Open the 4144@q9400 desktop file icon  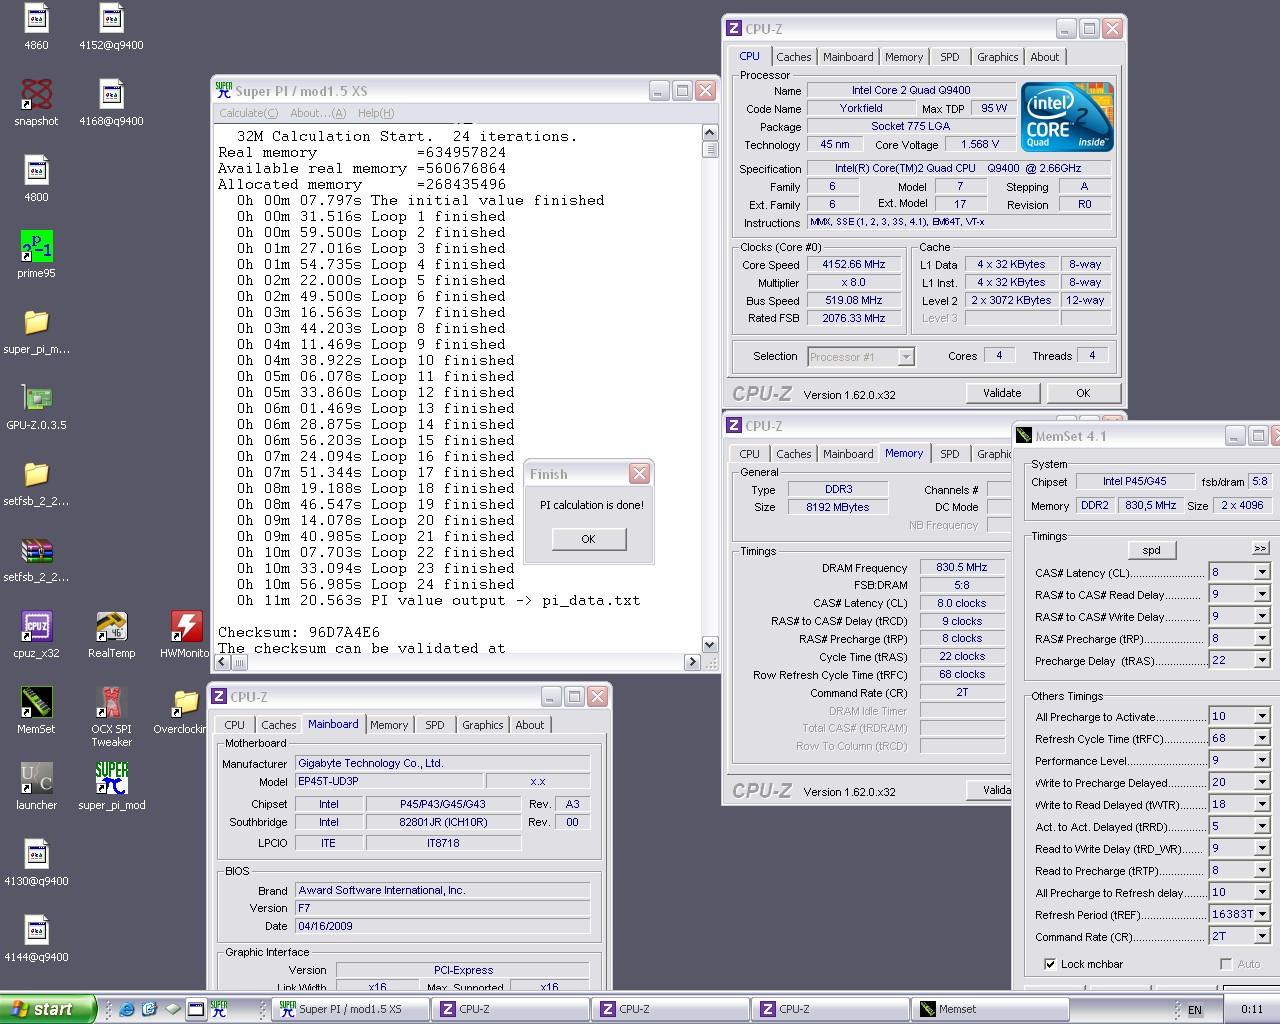click(x=36, y=932)
